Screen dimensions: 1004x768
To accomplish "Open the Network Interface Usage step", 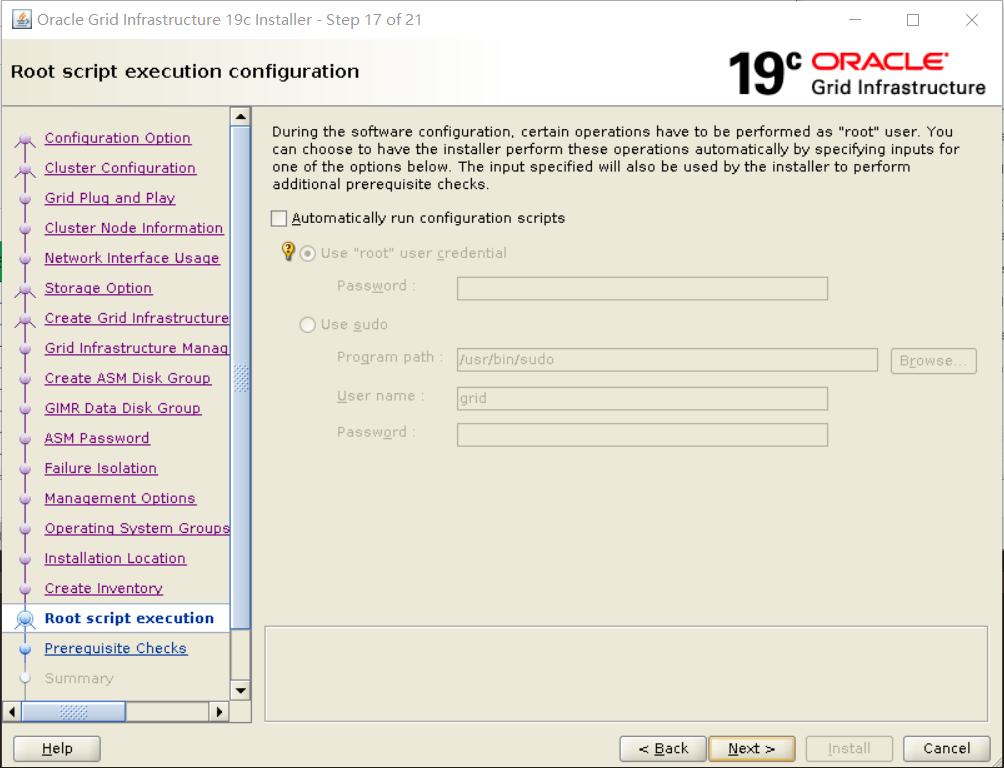I will click(132, 258).
